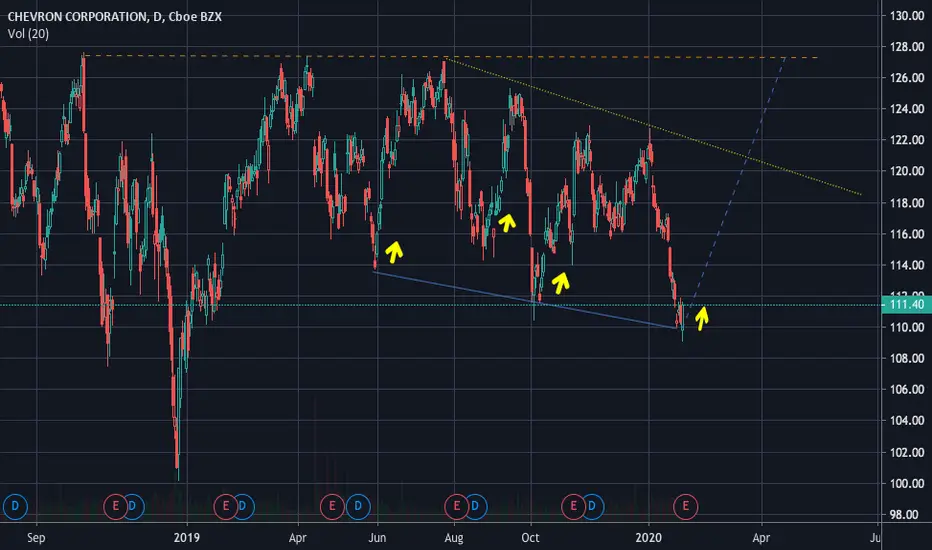932x550 pixels.
Task: Select the Vol (20) indicator label
Action: (x=29, y=34)
